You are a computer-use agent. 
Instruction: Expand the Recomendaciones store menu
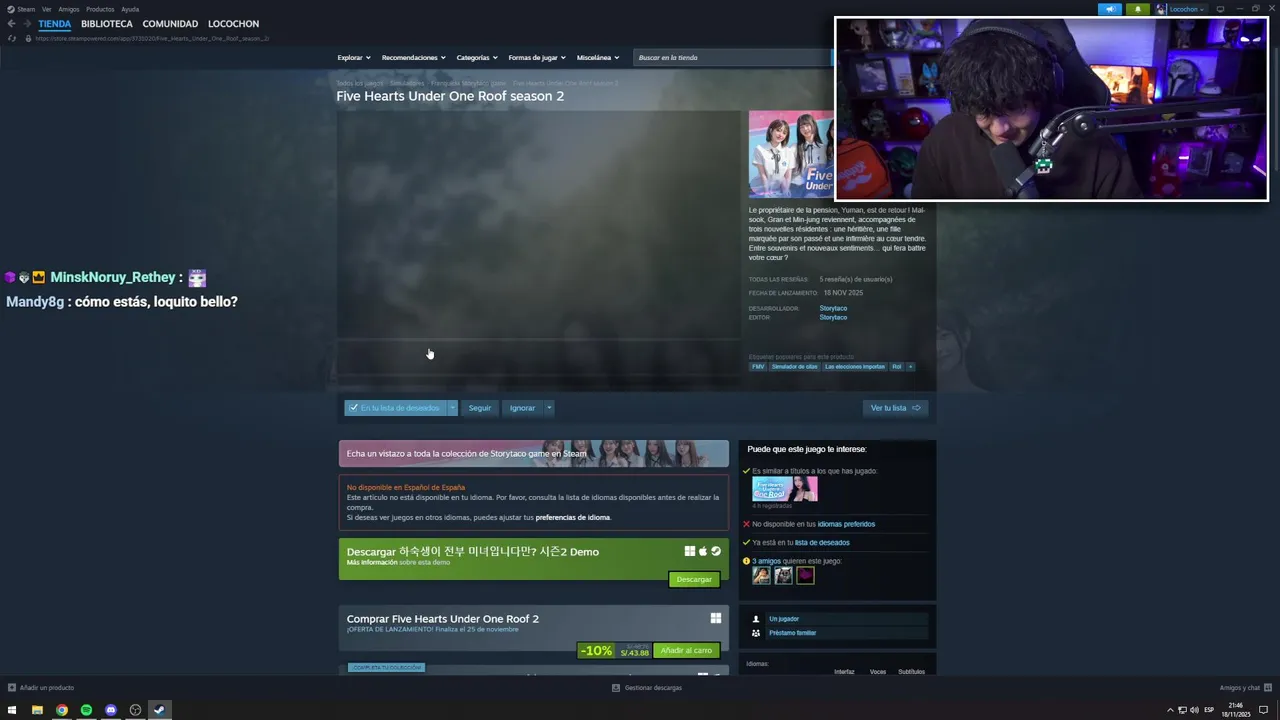[x=414, y=58]
